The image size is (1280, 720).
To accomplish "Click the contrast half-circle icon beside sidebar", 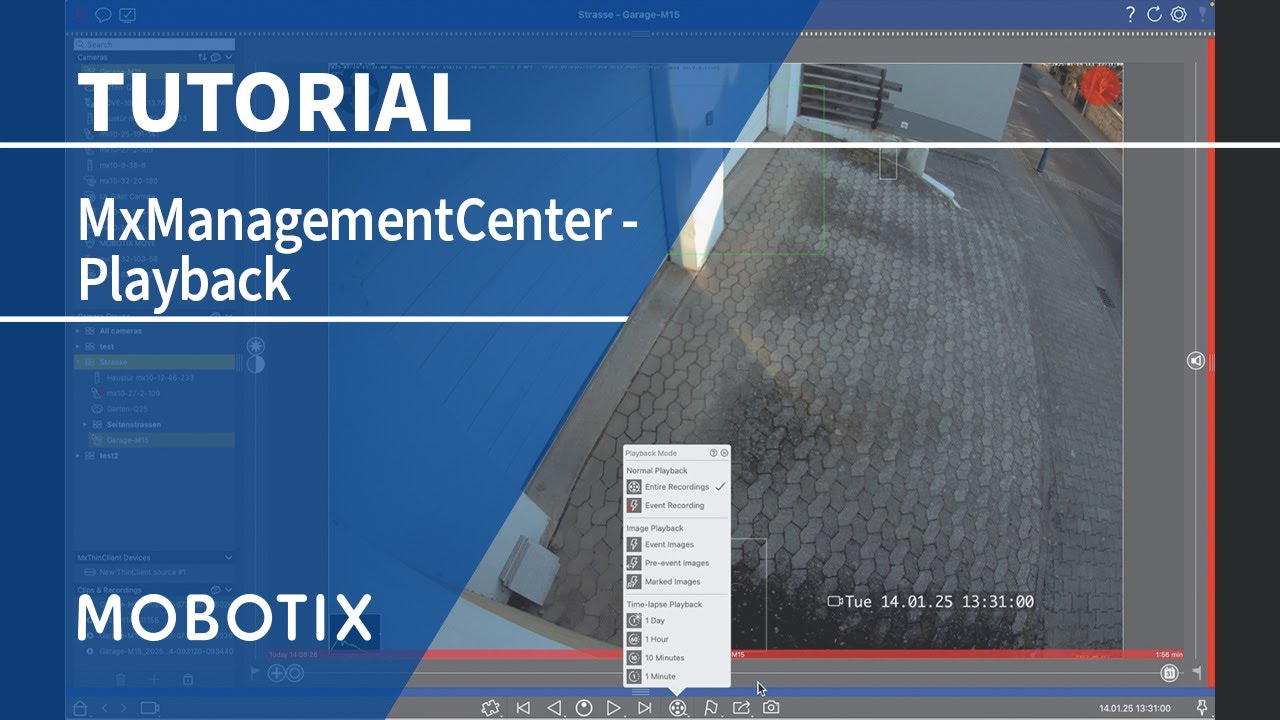I will [x=256, y=364].
